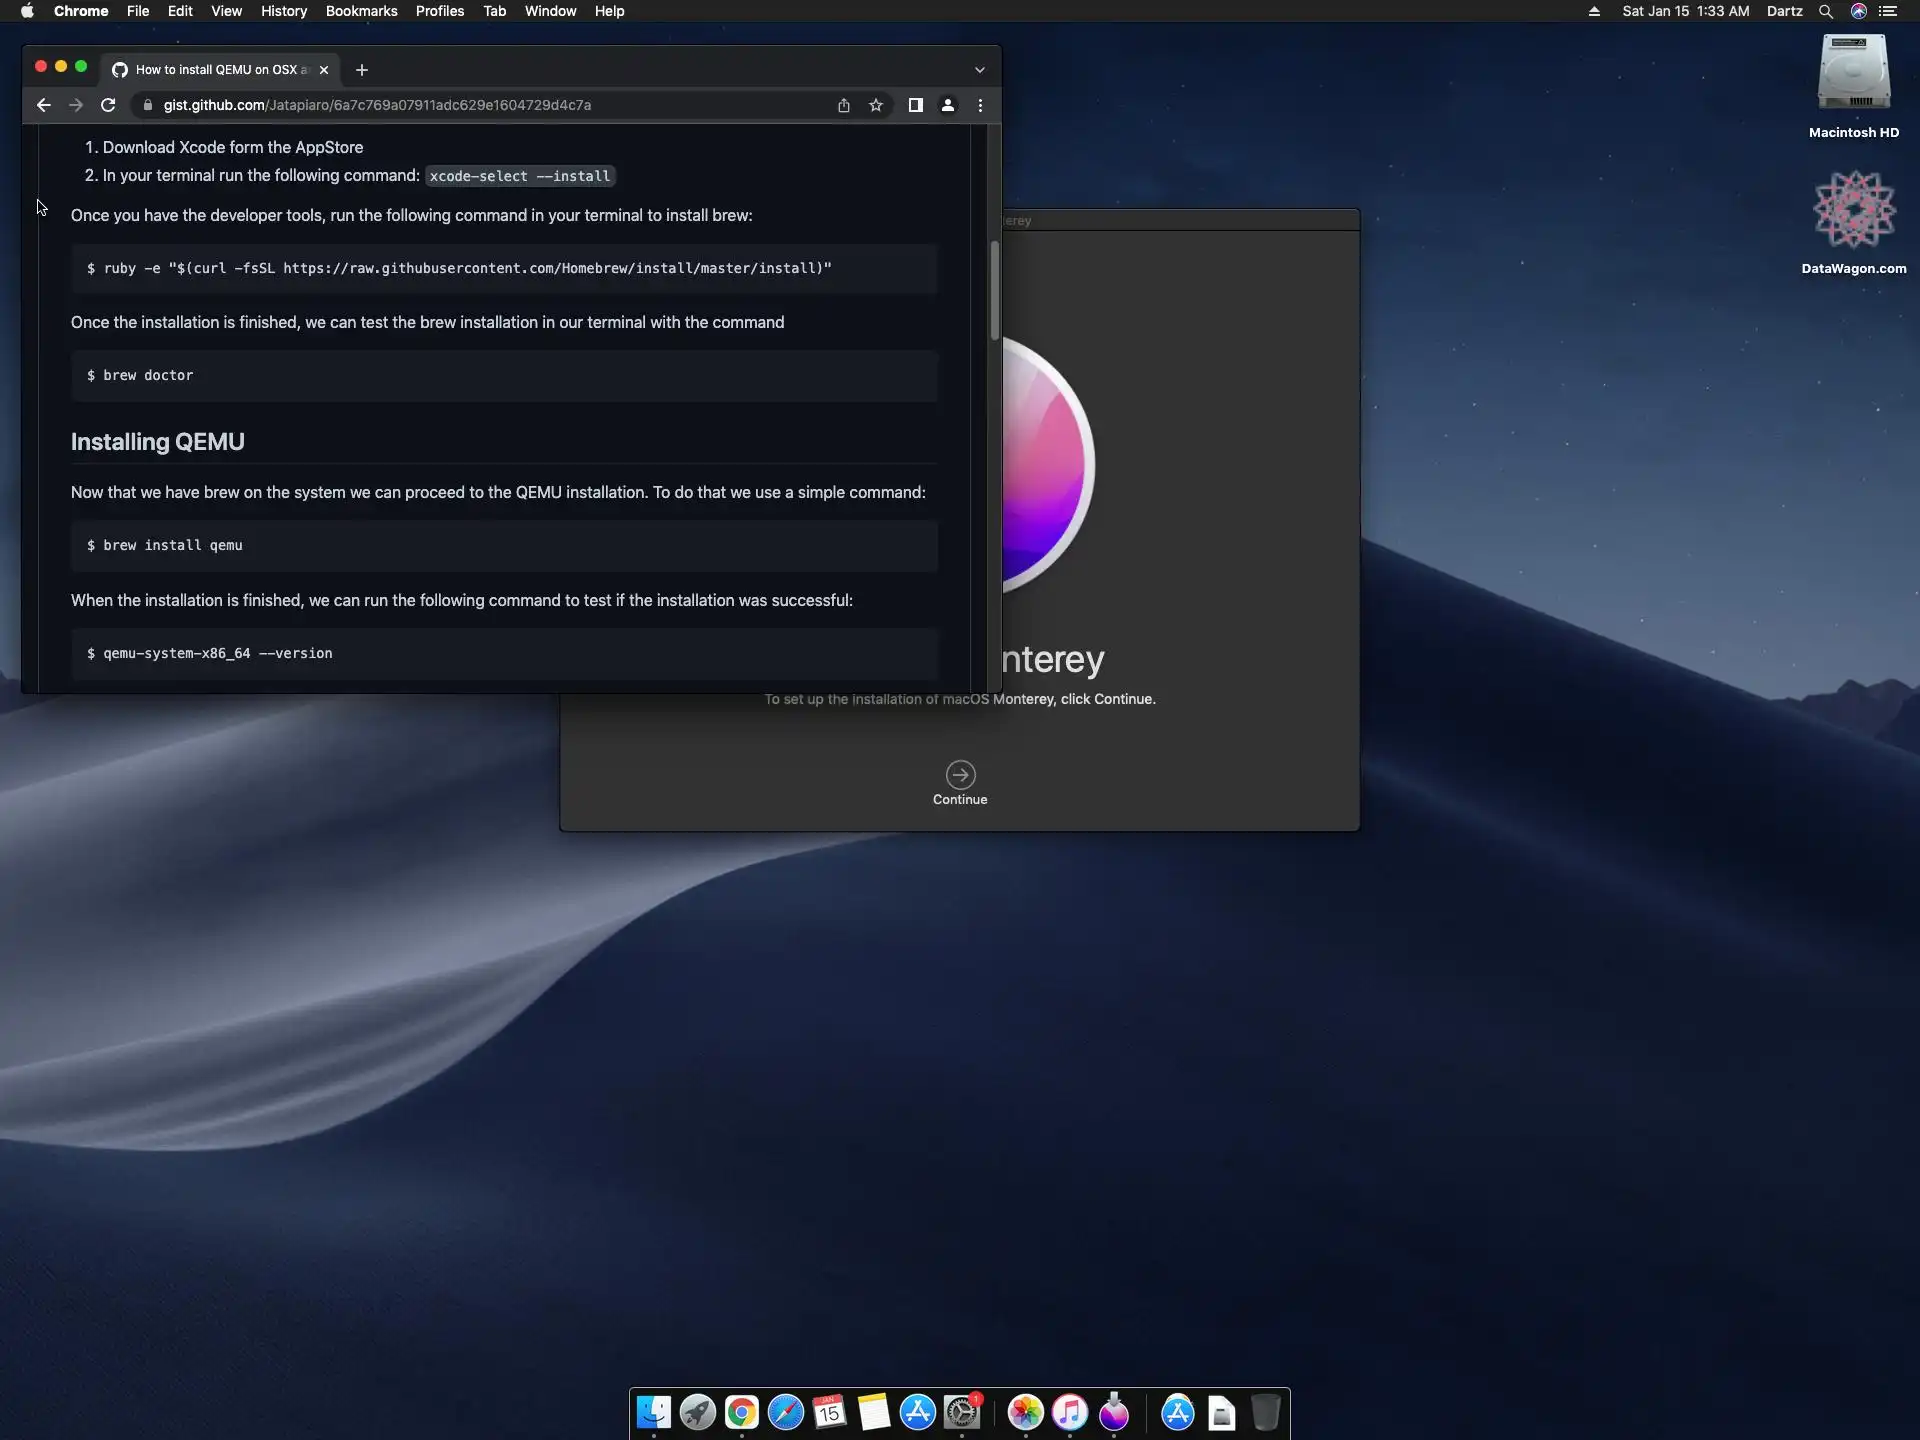Click the Chrome reload page icon
1920x1440 pixels.
pos(108,105)
